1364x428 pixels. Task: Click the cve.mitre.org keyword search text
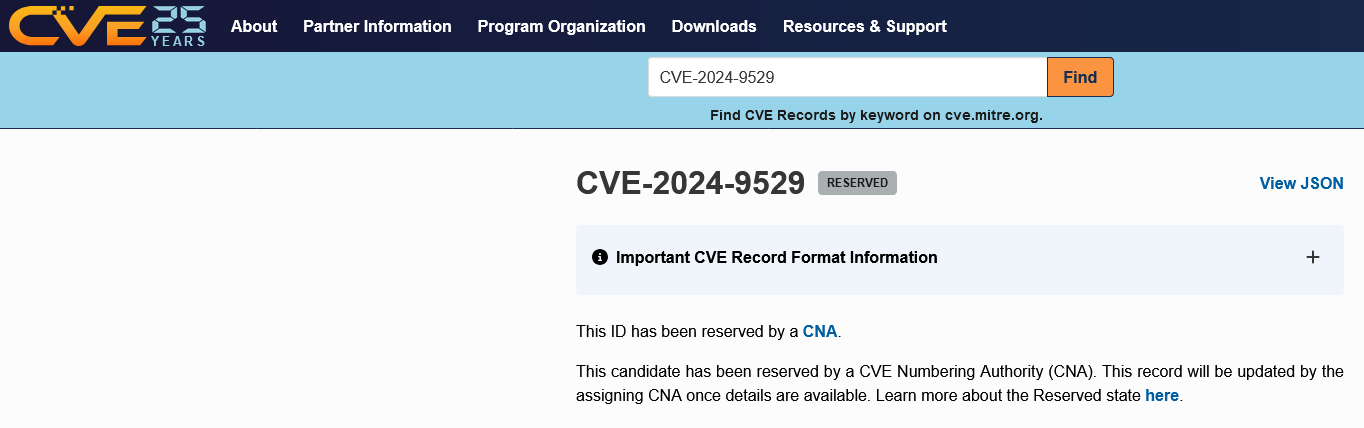(x=876, y=115)
